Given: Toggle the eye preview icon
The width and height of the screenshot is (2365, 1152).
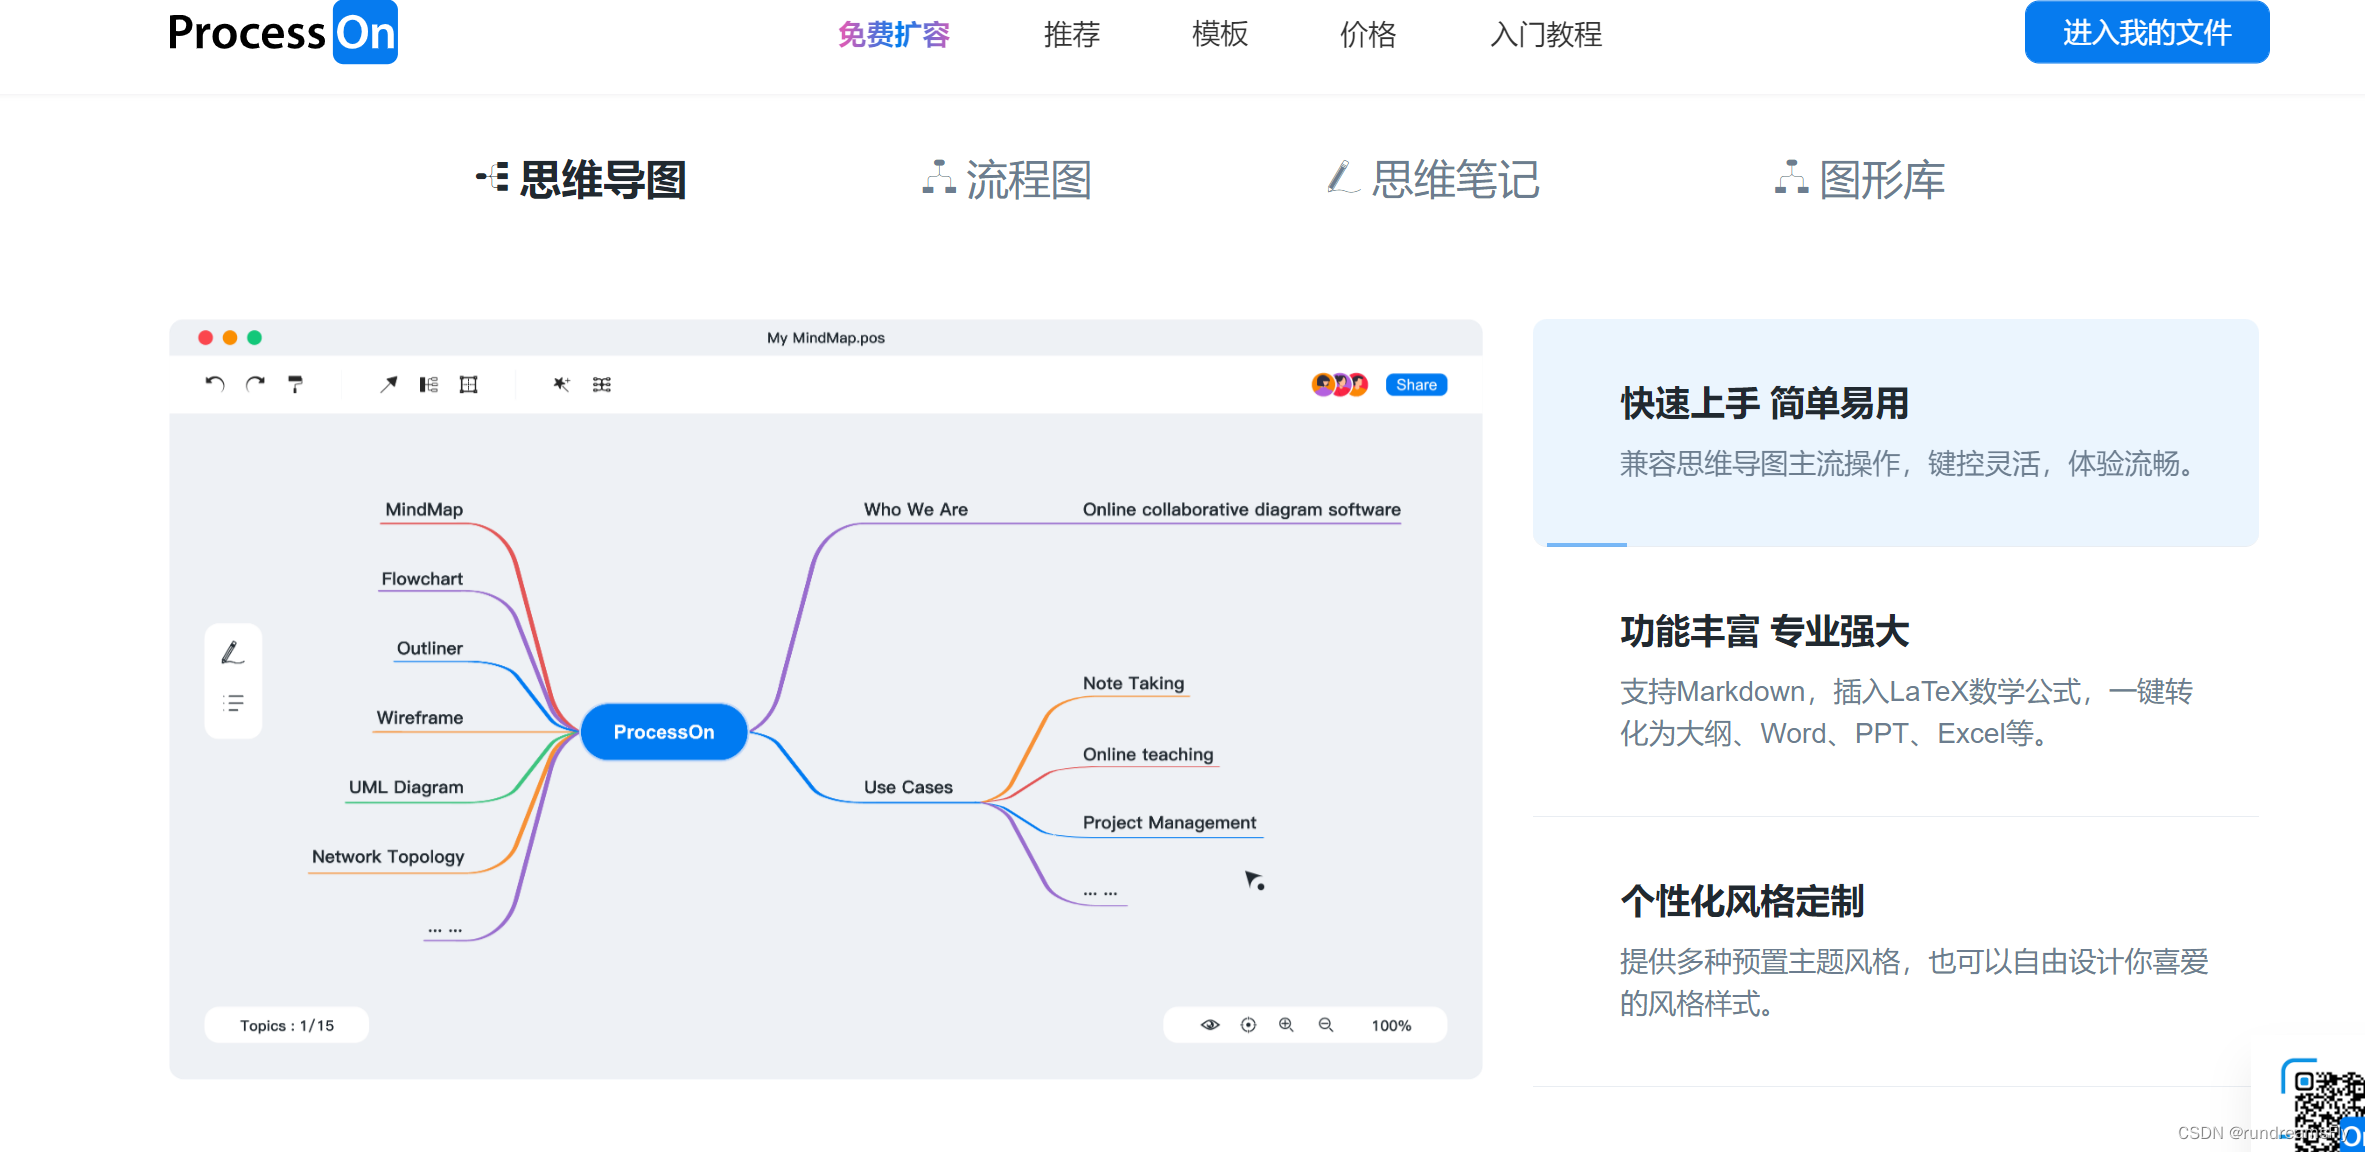Looking at the screenshot, I should (1210, 1025).
